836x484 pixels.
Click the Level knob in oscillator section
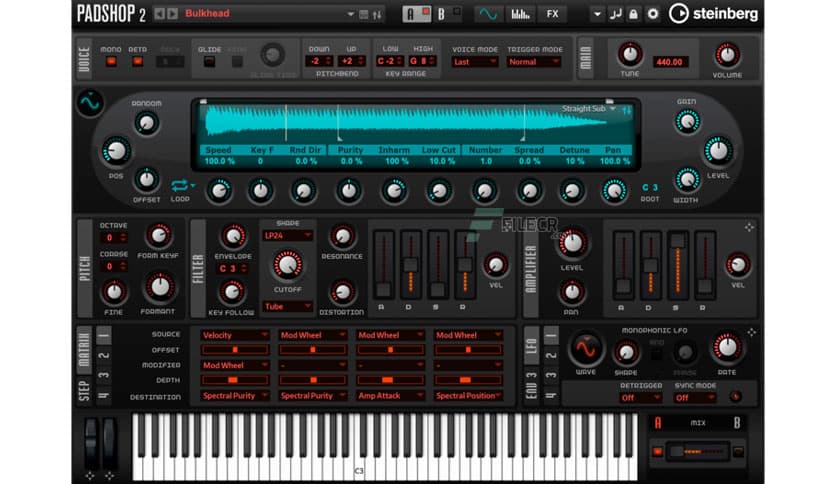(718, 151)
